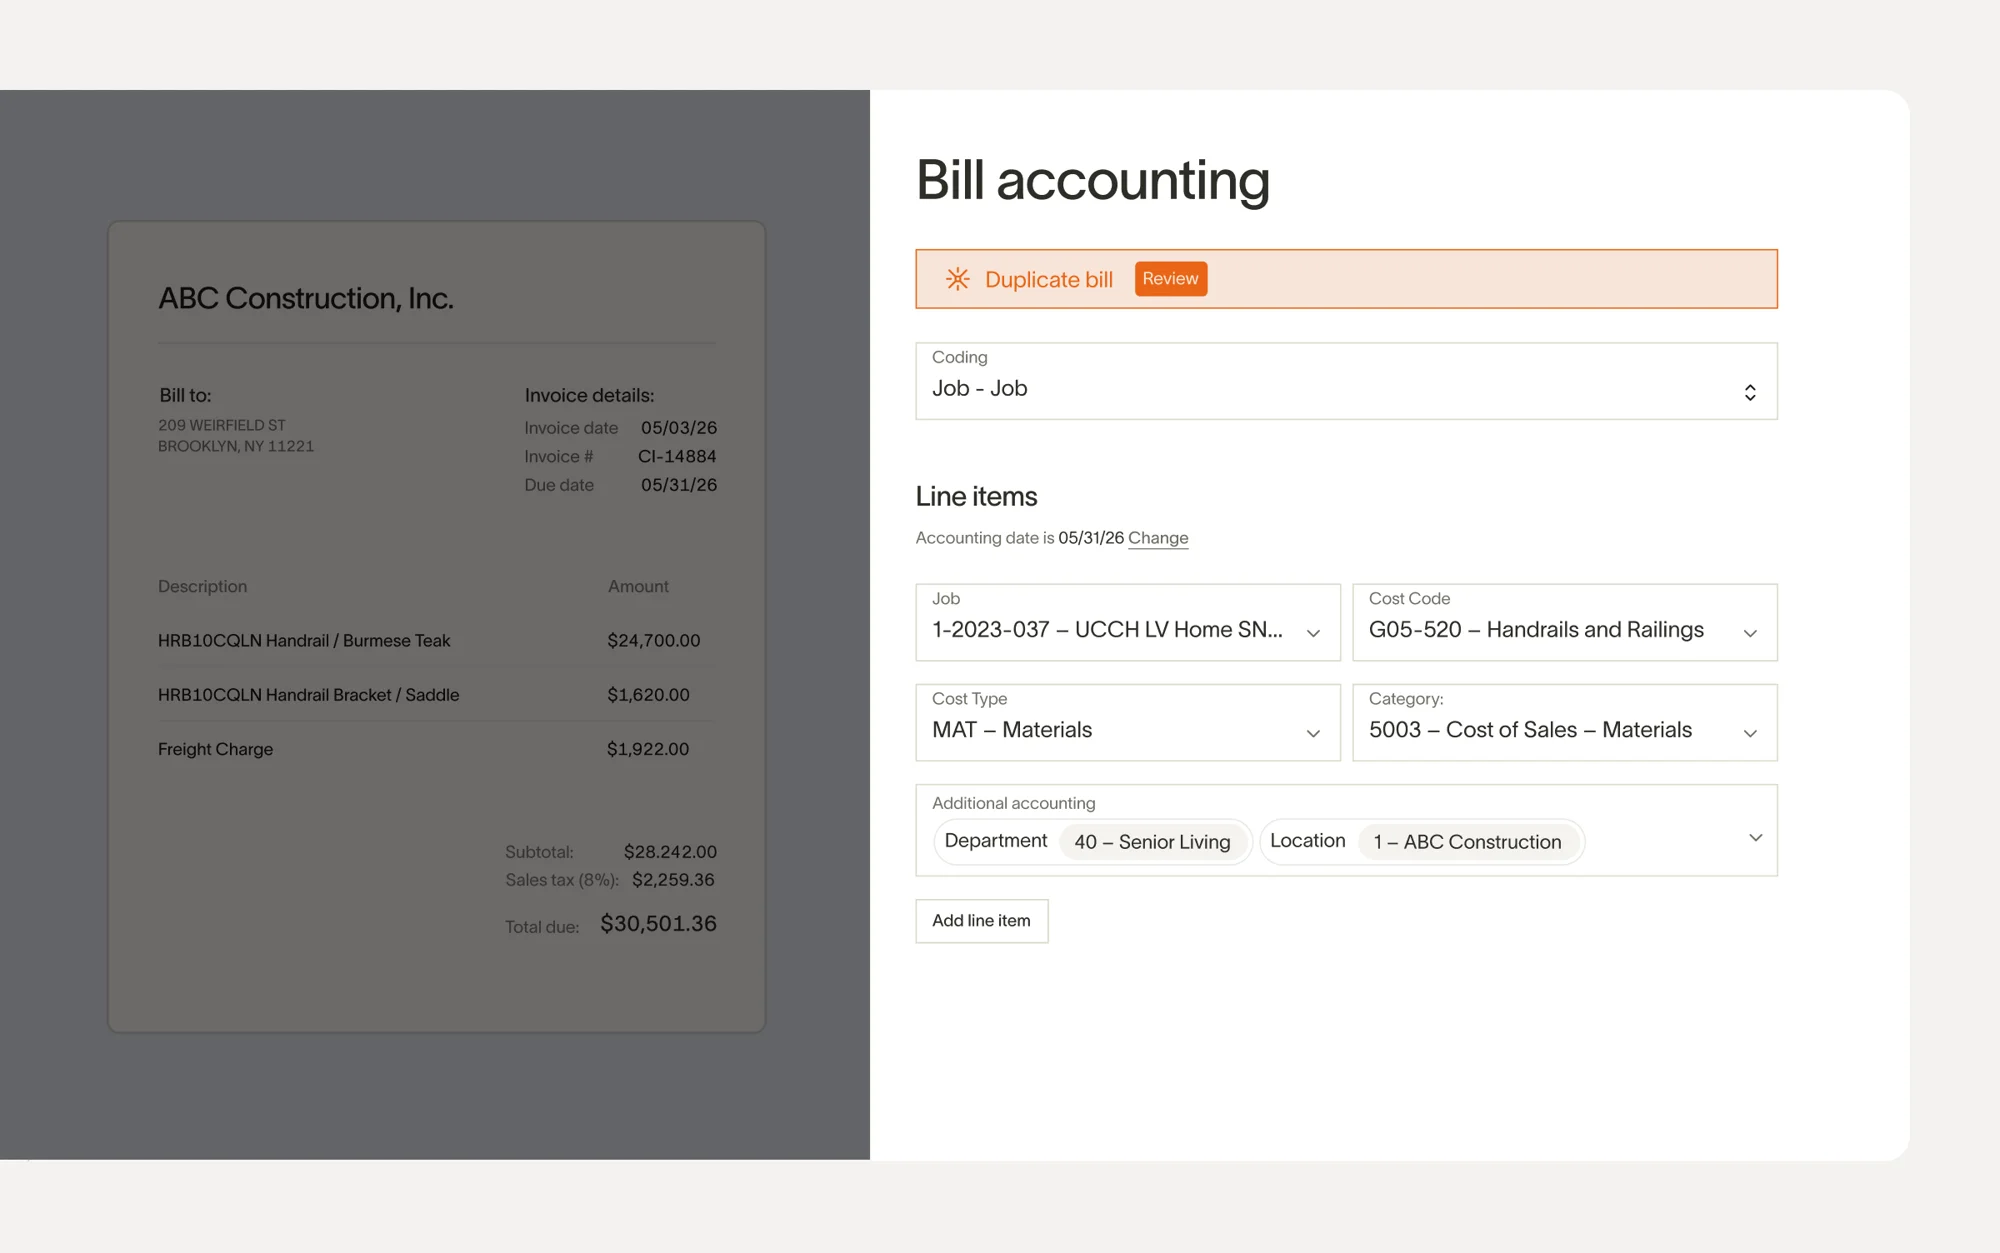Open the Coding selector showing Job - Job
Screen dimensions: 2000x1253
pyautogui.click(x=1347, y=380)
